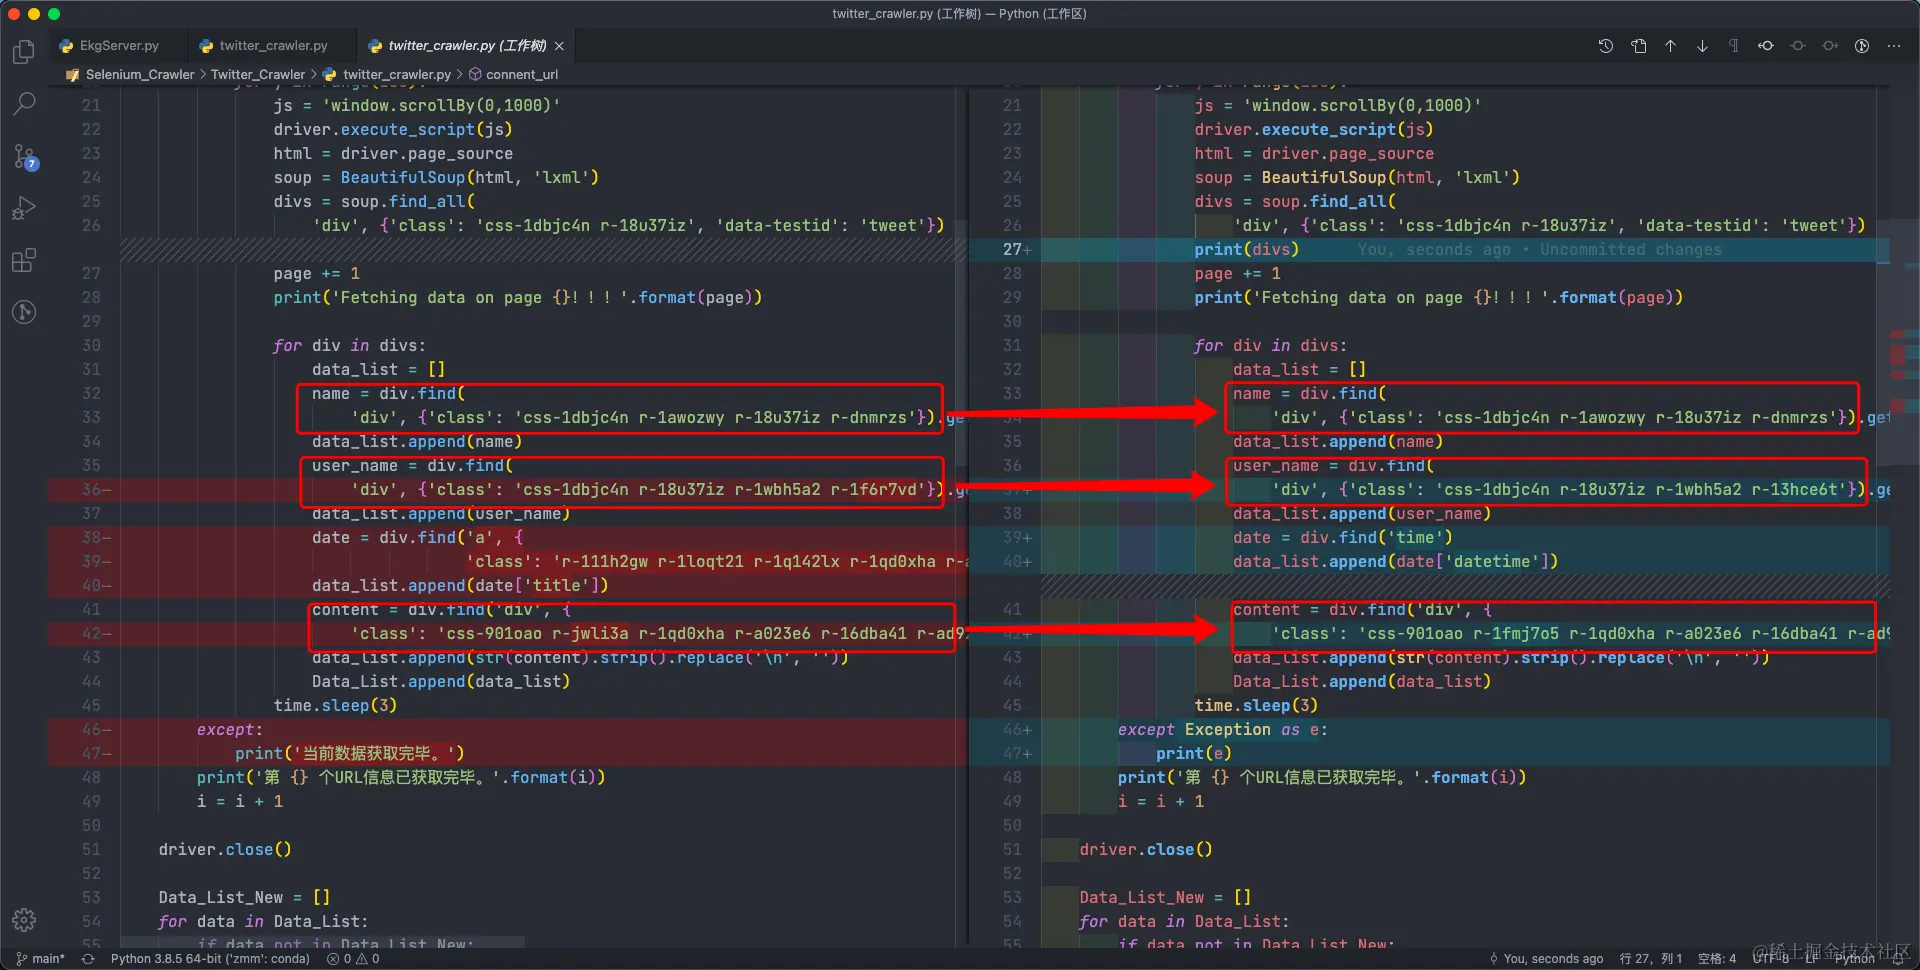Click Twitter_Crawler folder in breadcrumb

pos(258,75)
